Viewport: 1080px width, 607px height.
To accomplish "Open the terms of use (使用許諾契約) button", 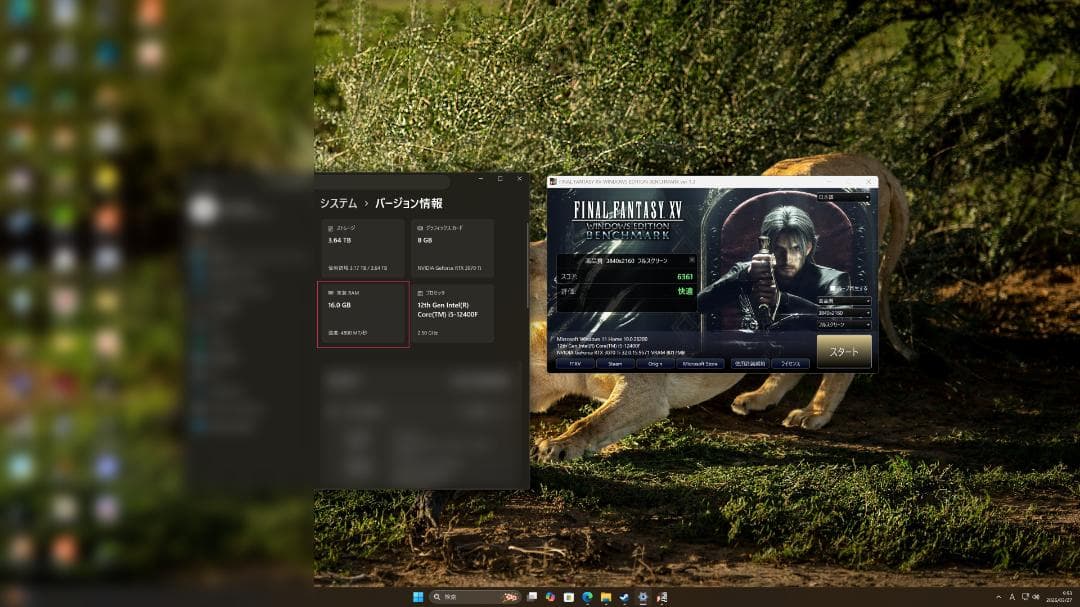I will pyautogui.click(x=750, y=364).
